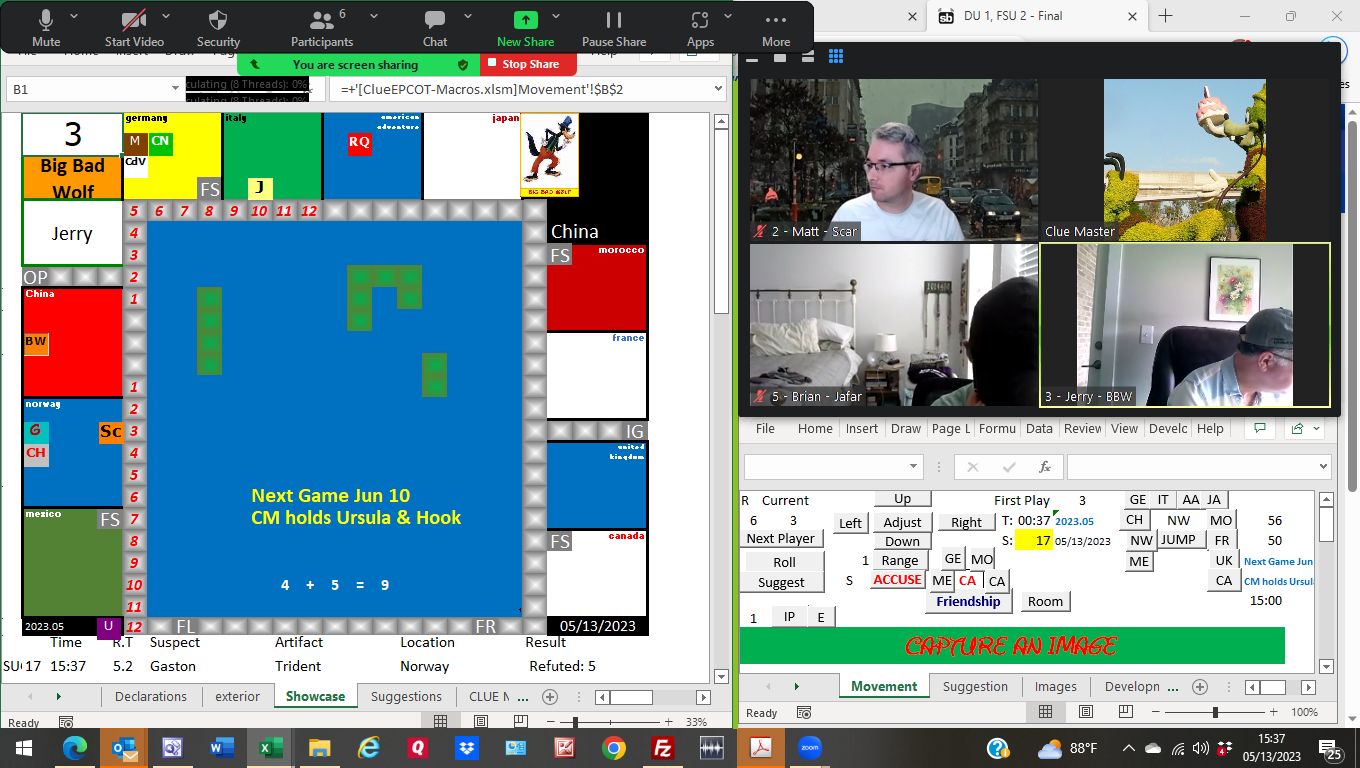Open the File menu in right Excel window
Screen dimensions: 1360x768
pos(765,428)
